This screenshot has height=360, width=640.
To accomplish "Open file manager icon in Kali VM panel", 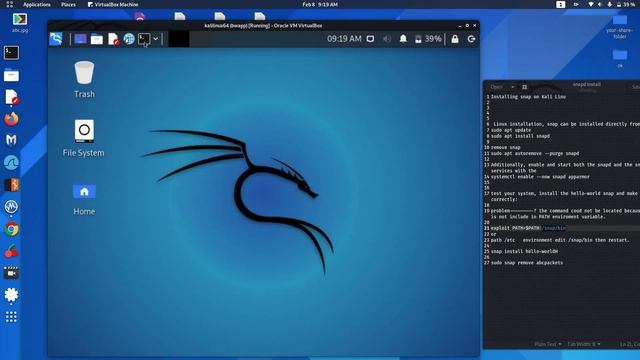I will (x=97, y=39).
